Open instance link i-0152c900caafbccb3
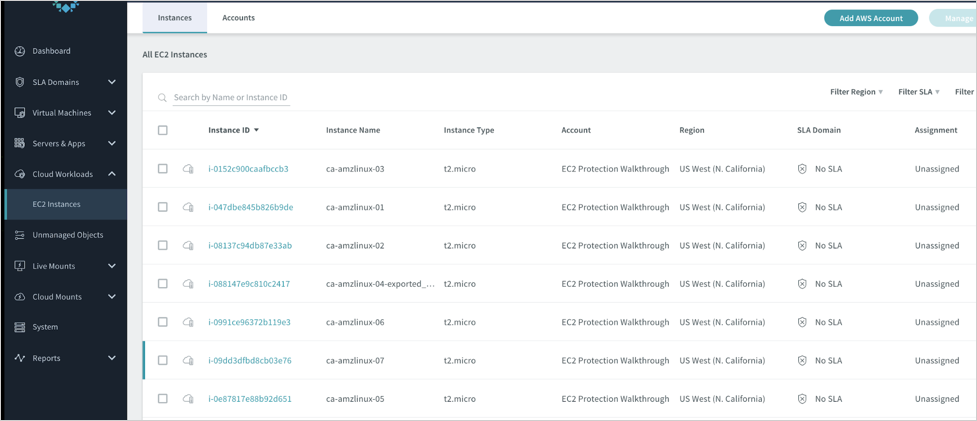977x421 pixels. click(249, 169)
